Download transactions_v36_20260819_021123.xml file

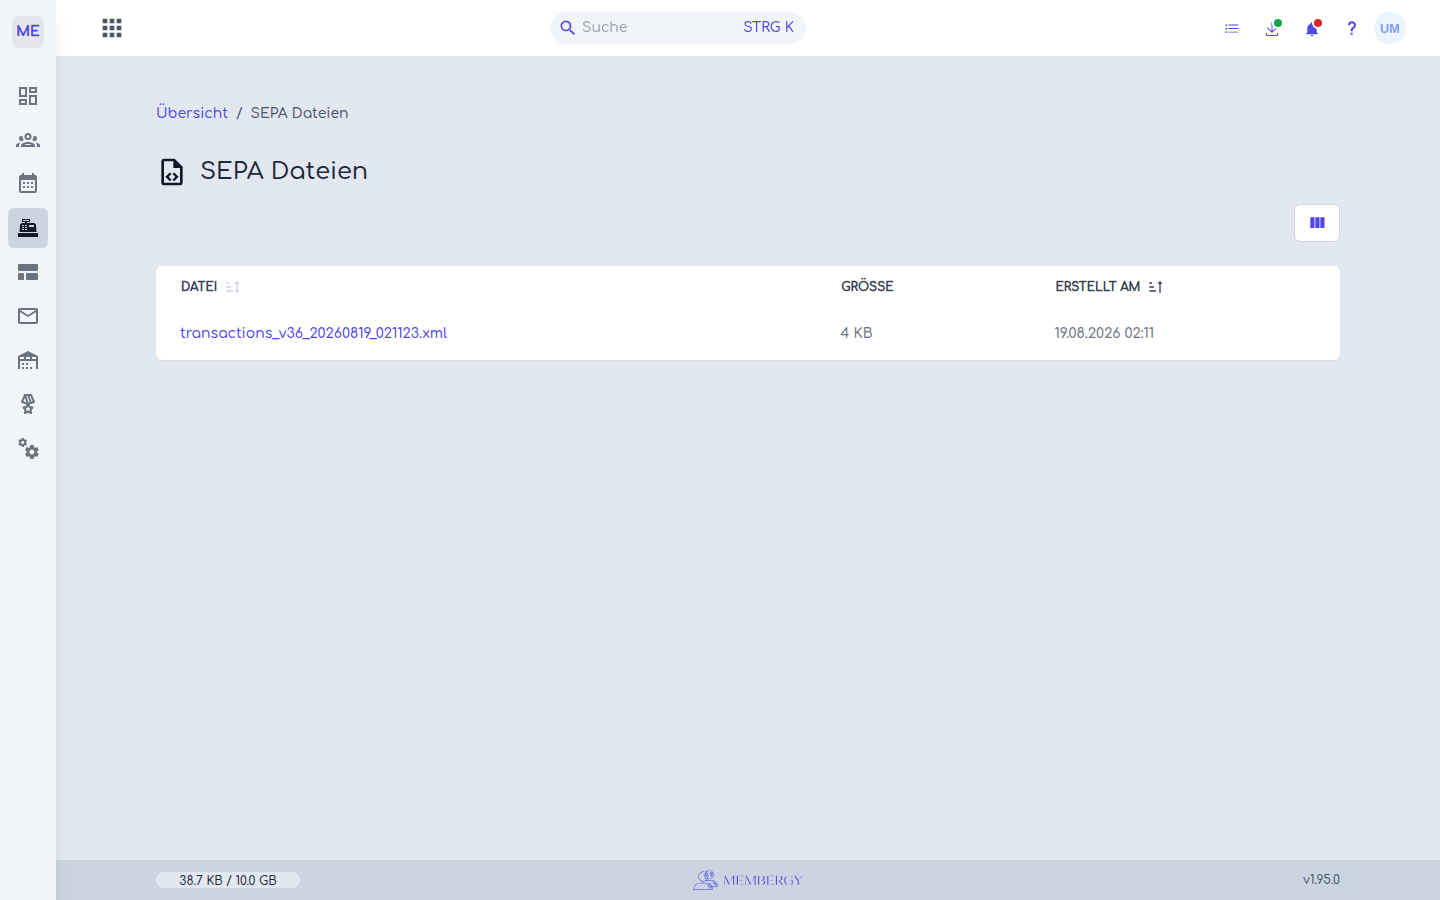(x=313, y=333)
